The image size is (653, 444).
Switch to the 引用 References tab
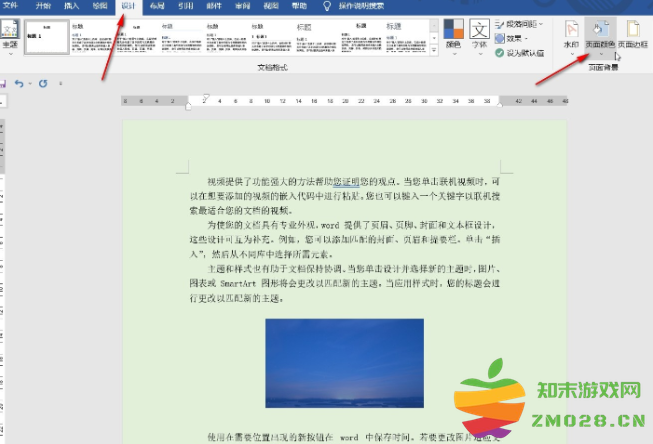pyautogui.click(x=185, y=6)
